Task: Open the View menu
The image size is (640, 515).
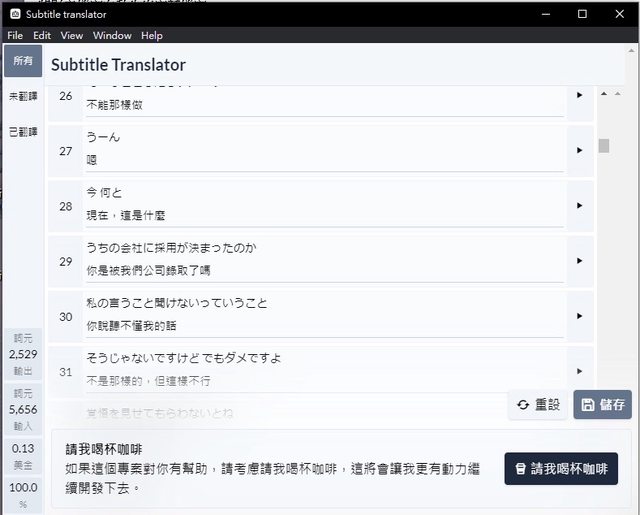Action: tap(71, 35)
